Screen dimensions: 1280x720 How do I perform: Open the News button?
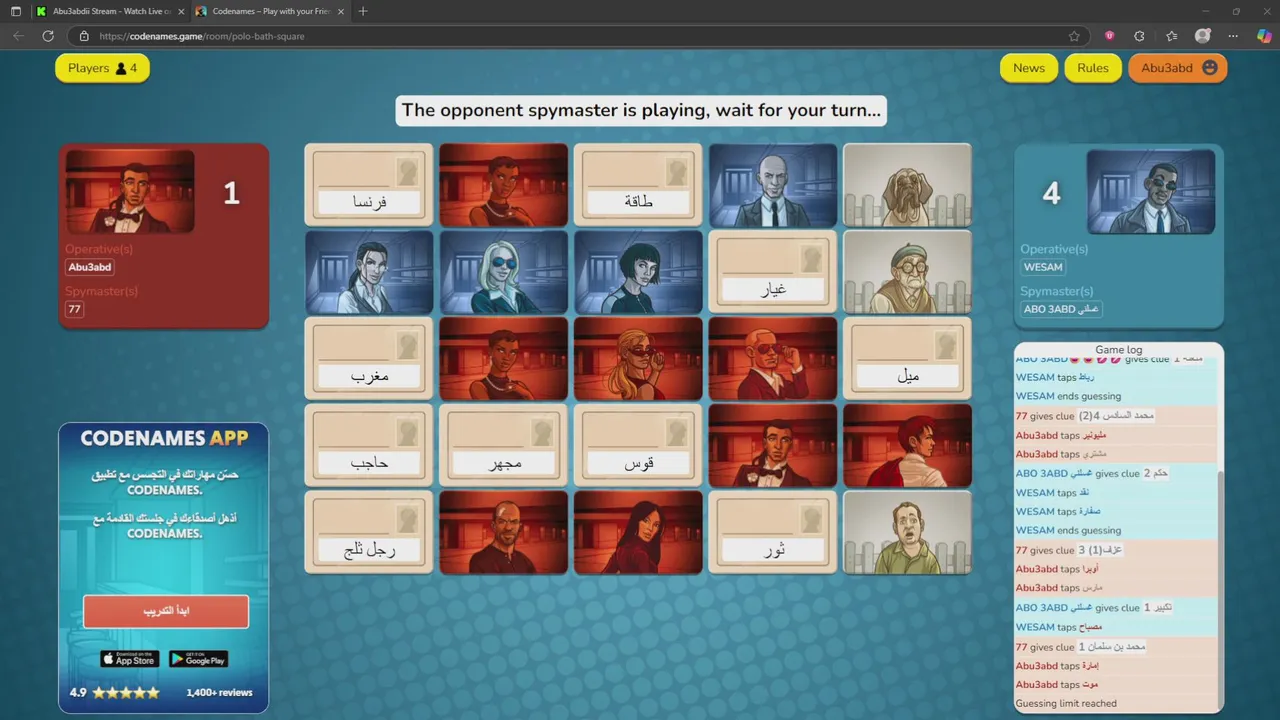point(1028,68)
